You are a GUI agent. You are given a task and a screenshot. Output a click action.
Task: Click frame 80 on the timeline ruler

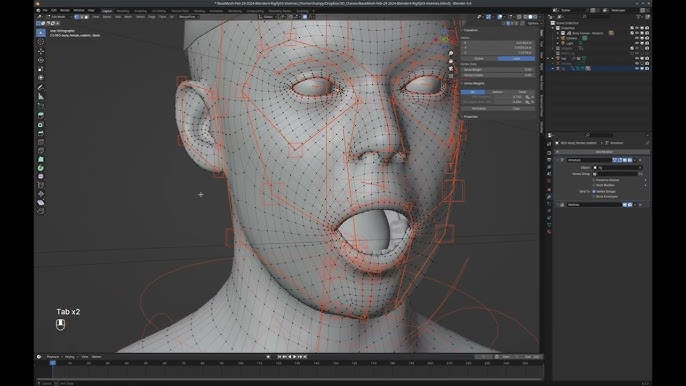click(x=203, y=363)
